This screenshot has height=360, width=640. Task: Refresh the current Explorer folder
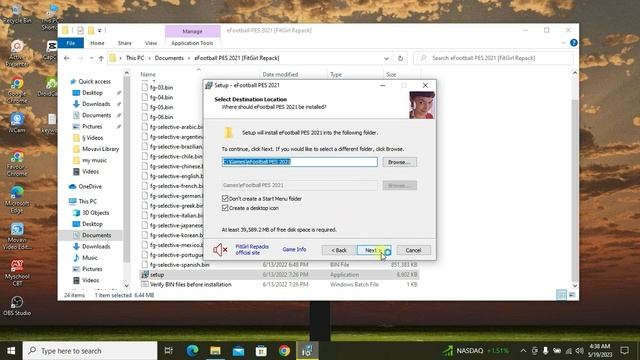point(400,58)
